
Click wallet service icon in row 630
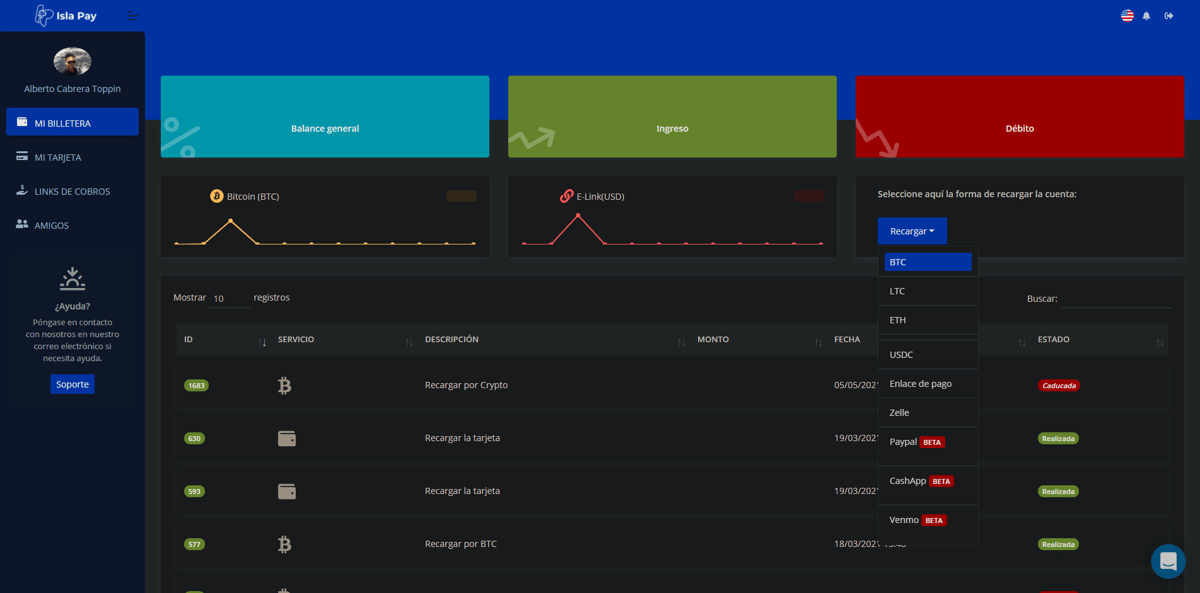287,438
